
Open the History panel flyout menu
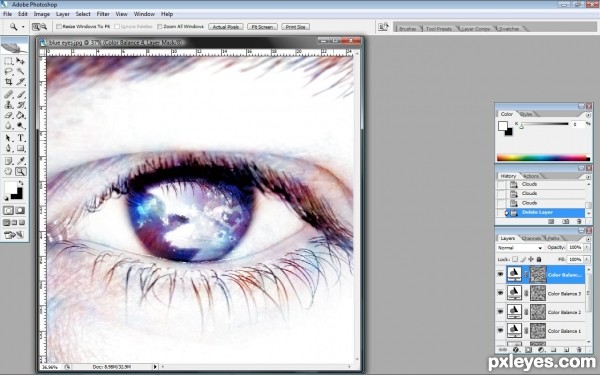click(x=588, y=176)
